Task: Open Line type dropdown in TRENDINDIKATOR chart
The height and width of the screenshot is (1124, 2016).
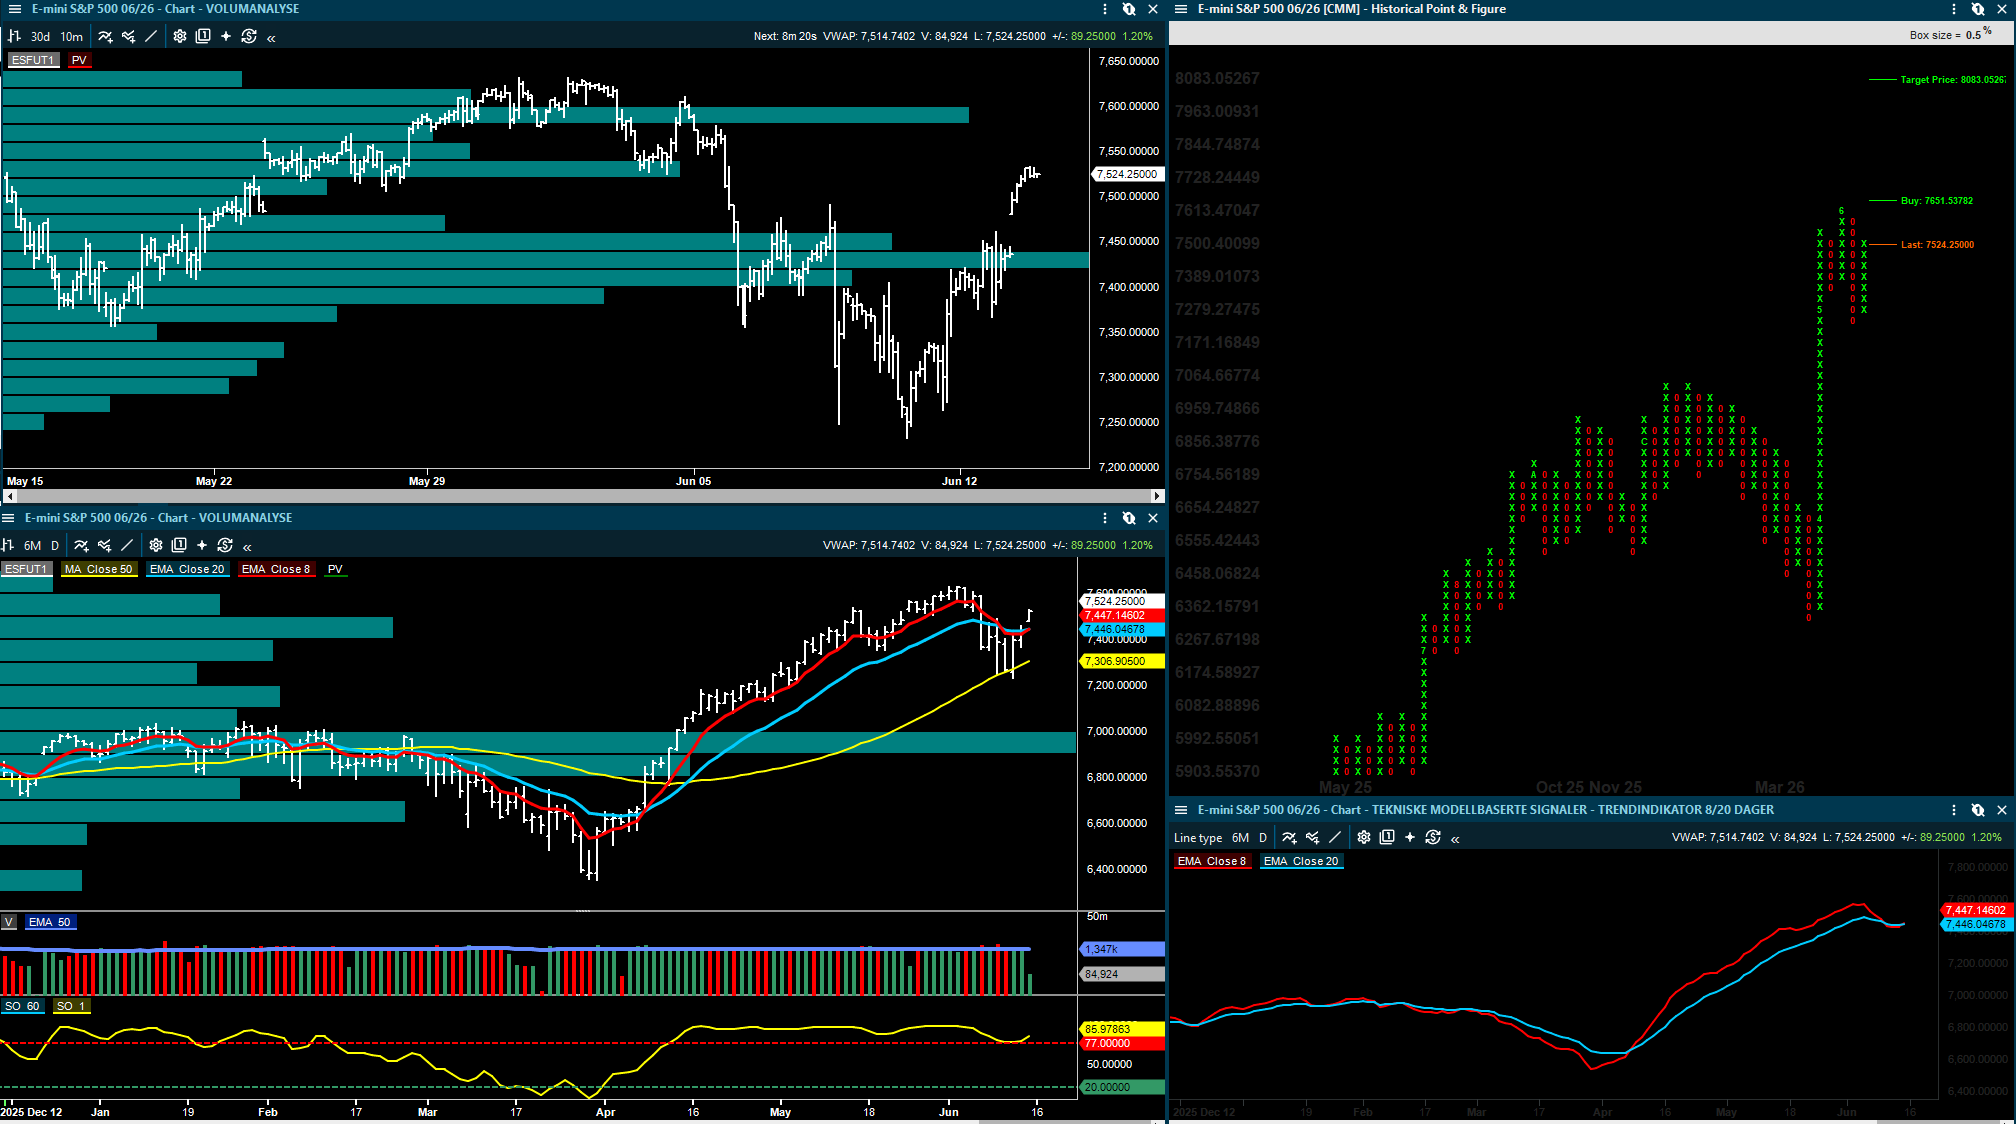Action: (x=1198, y=838)
